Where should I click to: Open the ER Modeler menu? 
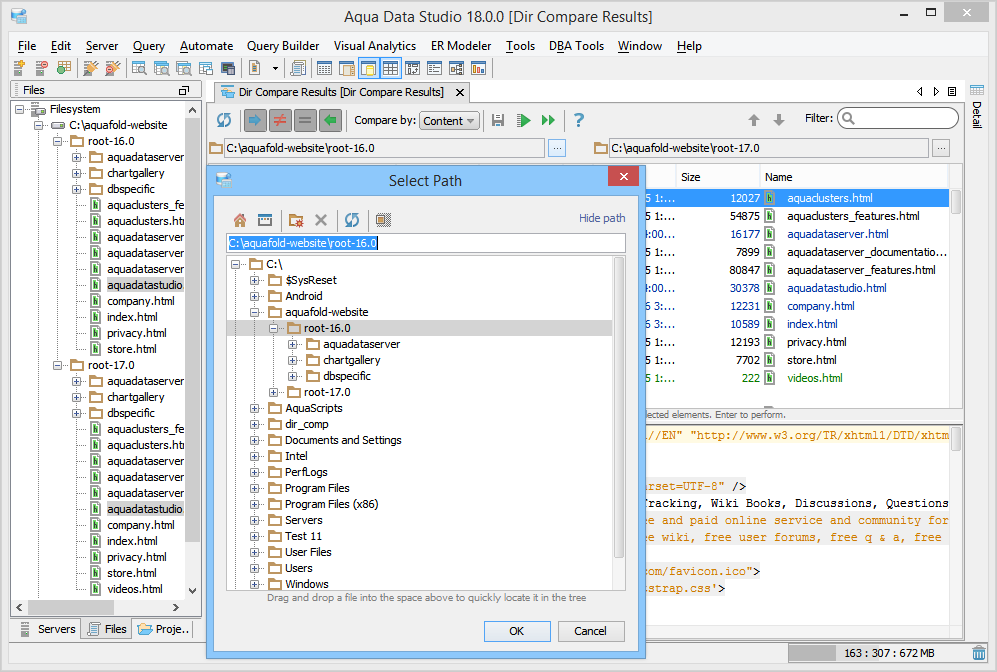coord(461,46)
